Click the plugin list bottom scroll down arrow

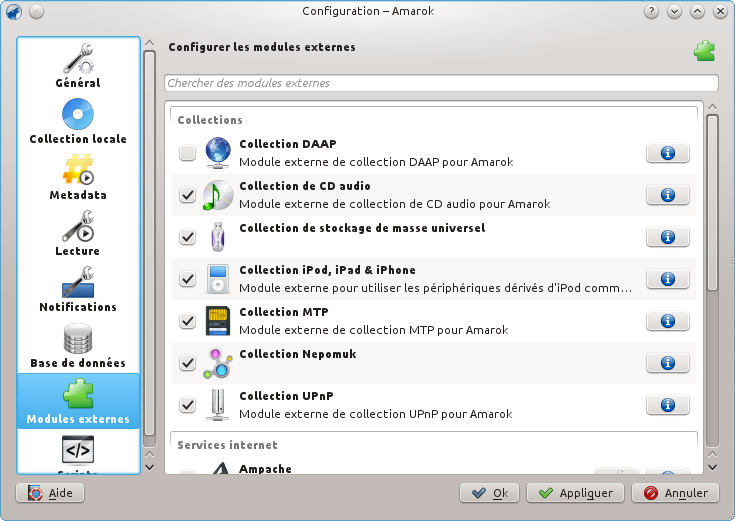coord(712,468)
